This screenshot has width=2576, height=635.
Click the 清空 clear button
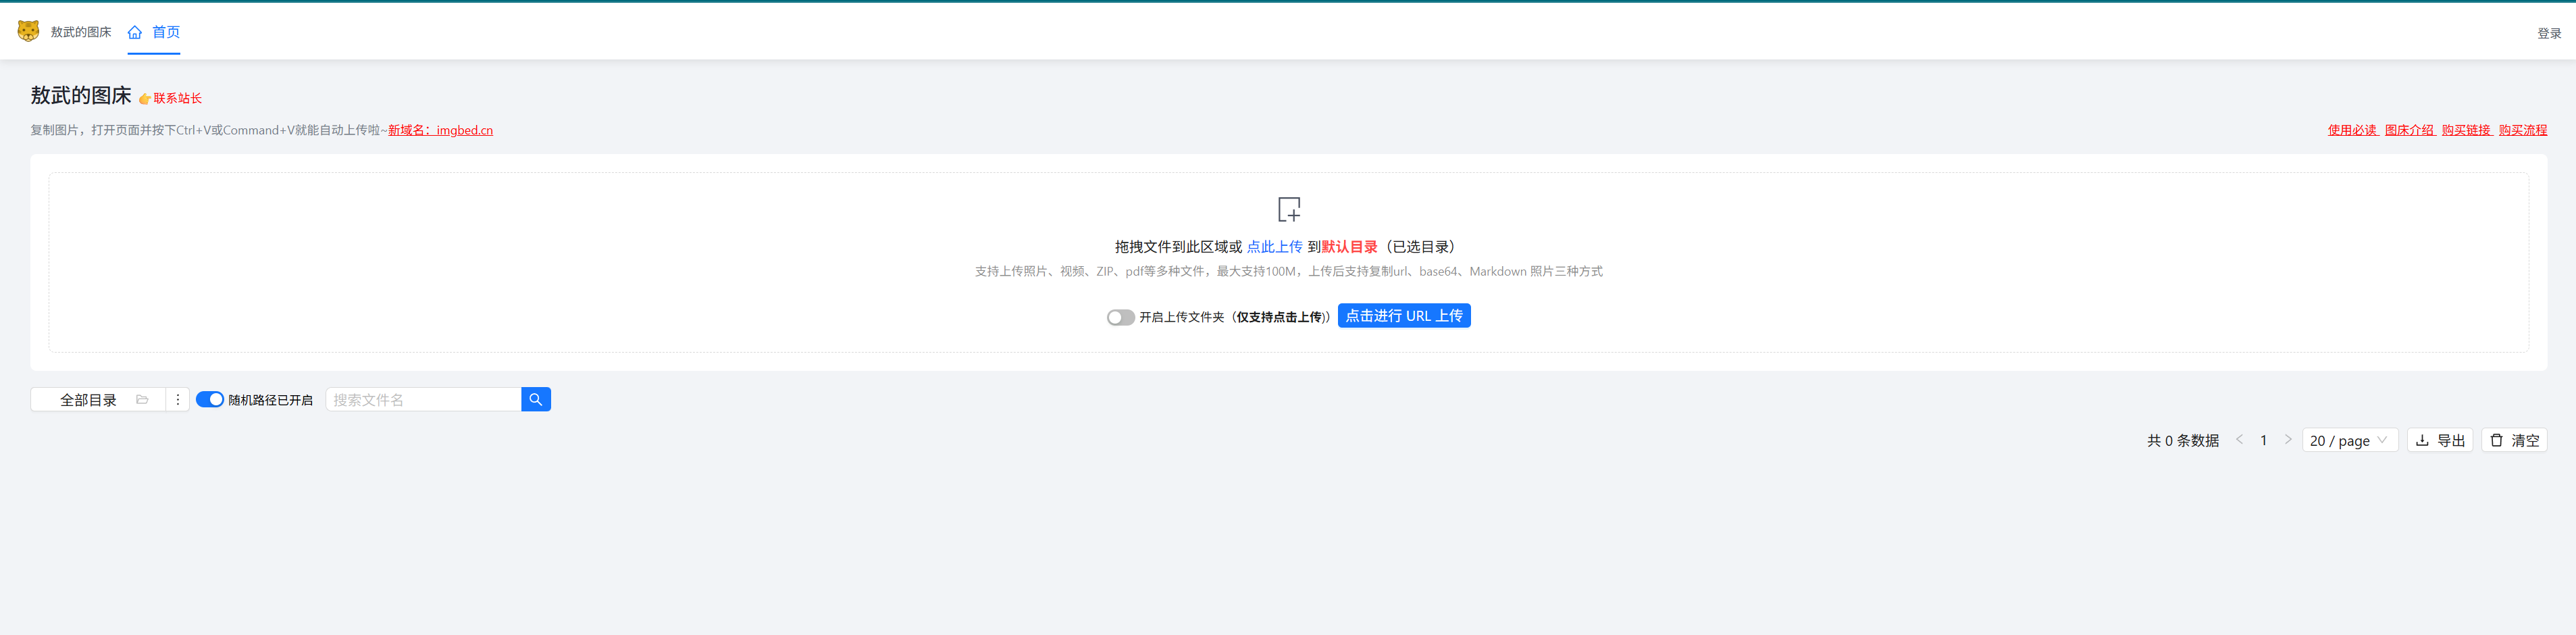(x=2513, y=440)
